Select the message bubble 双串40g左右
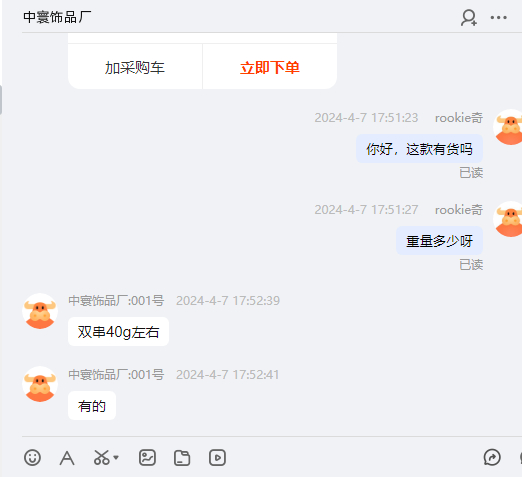 coord(118,332)
